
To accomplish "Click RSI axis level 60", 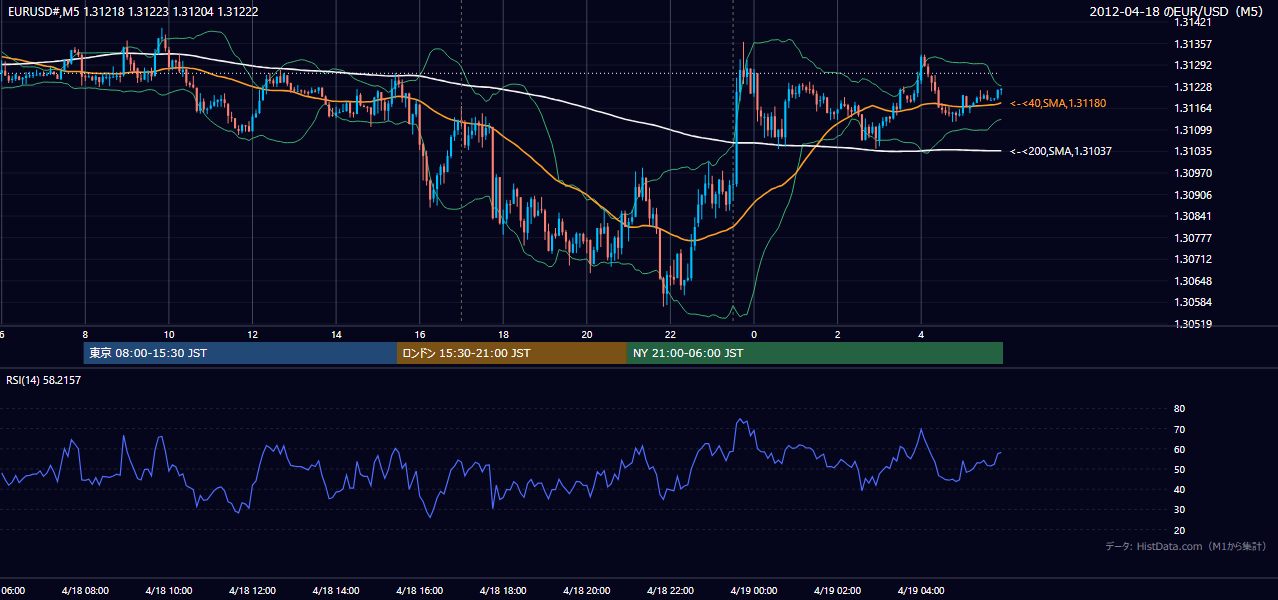I will click(x=1179, y=449).
